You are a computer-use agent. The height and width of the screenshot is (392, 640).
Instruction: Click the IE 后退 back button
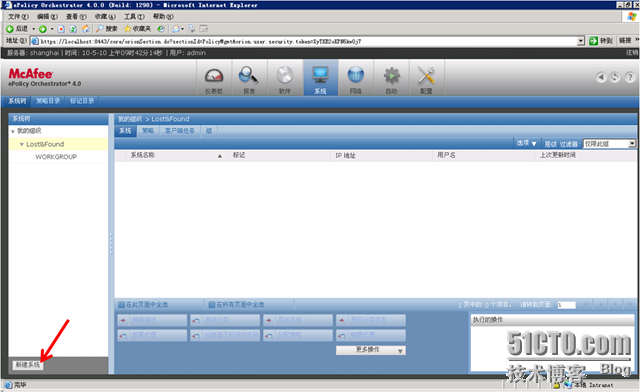(x=17, y=29)
